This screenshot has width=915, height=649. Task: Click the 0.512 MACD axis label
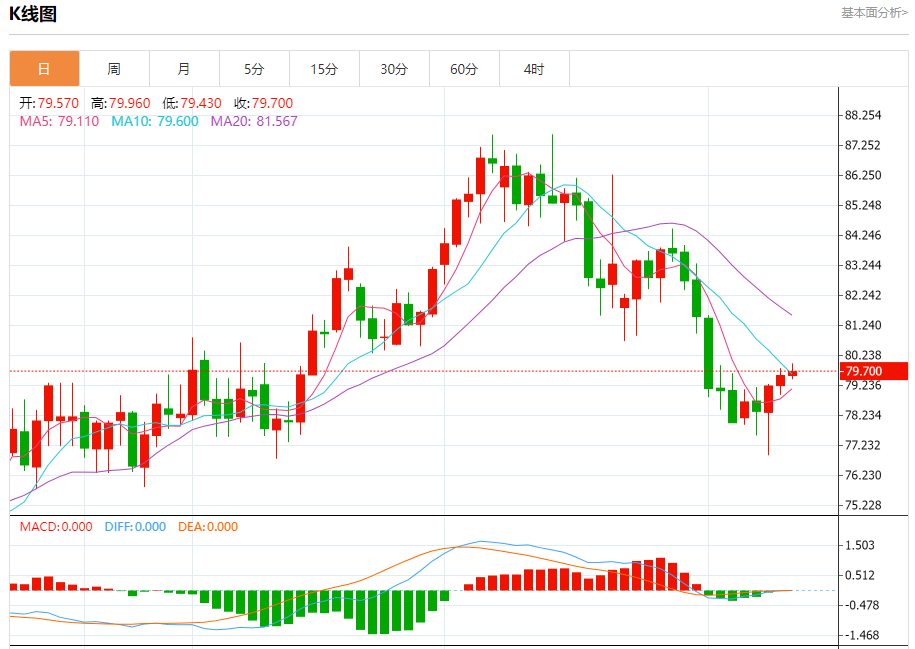tap(860, 575)
